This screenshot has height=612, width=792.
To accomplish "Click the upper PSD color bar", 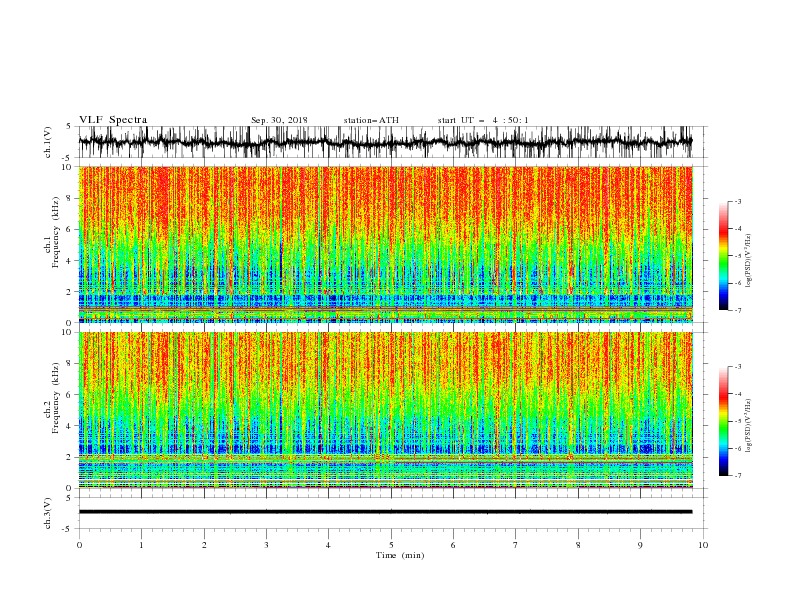I will coord(723,256).
